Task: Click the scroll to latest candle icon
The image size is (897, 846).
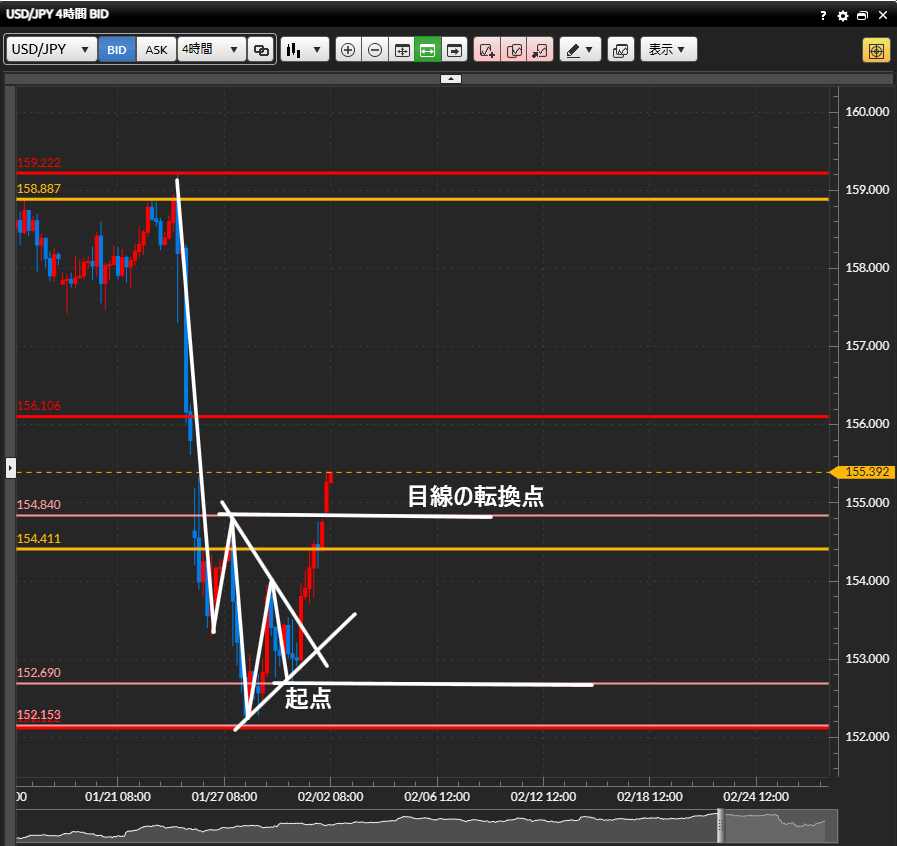Action: pos(455,49)
